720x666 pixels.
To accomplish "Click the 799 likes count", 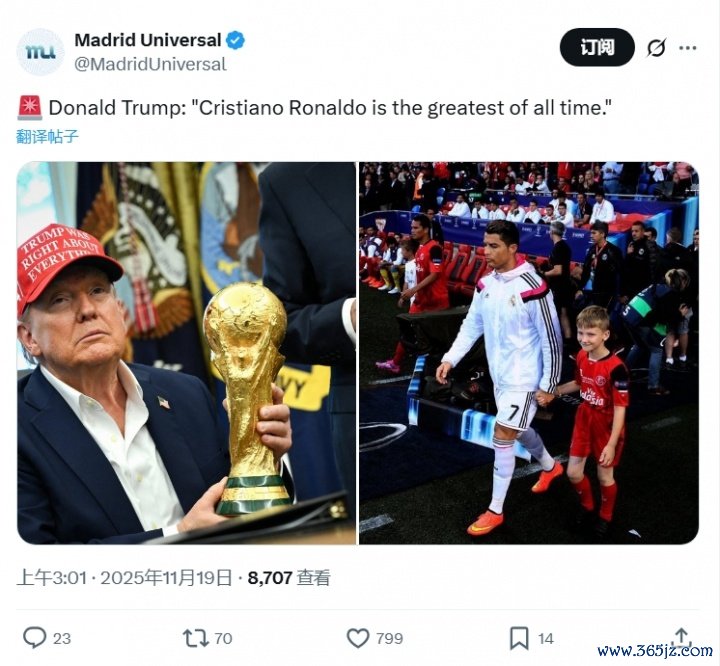I will point(389,638).
